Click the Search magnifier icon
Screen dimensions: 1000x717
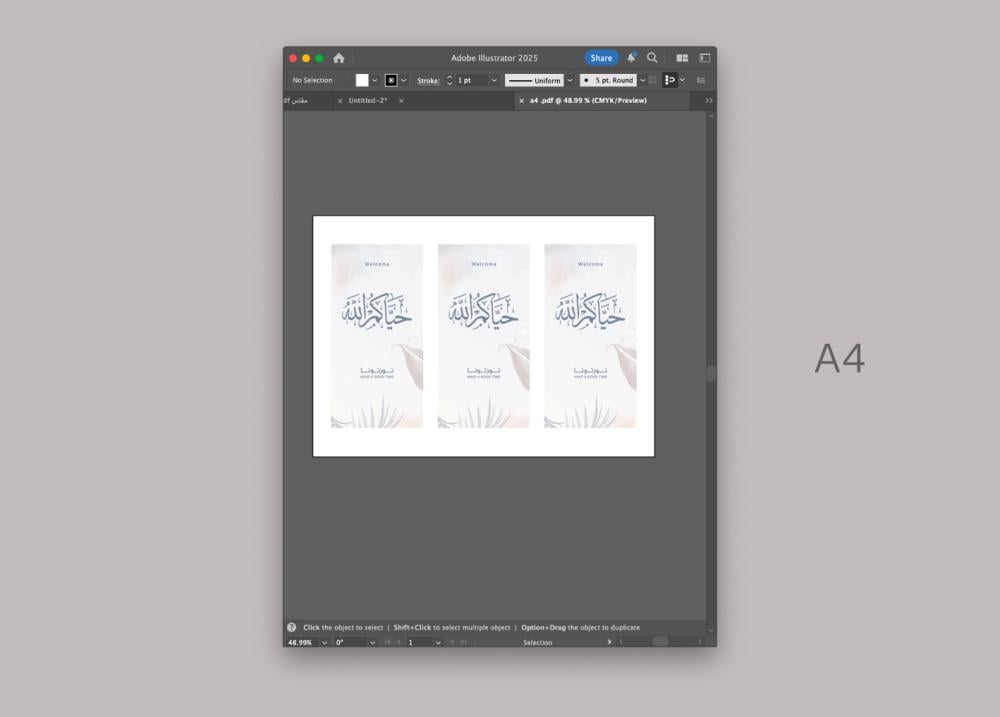[652, 58]
